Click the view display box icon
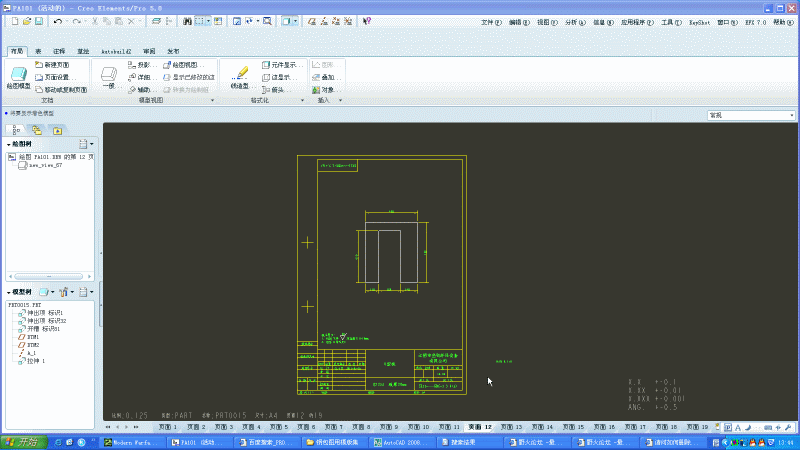Screen dimensions: 800x450 click(286, 21)
